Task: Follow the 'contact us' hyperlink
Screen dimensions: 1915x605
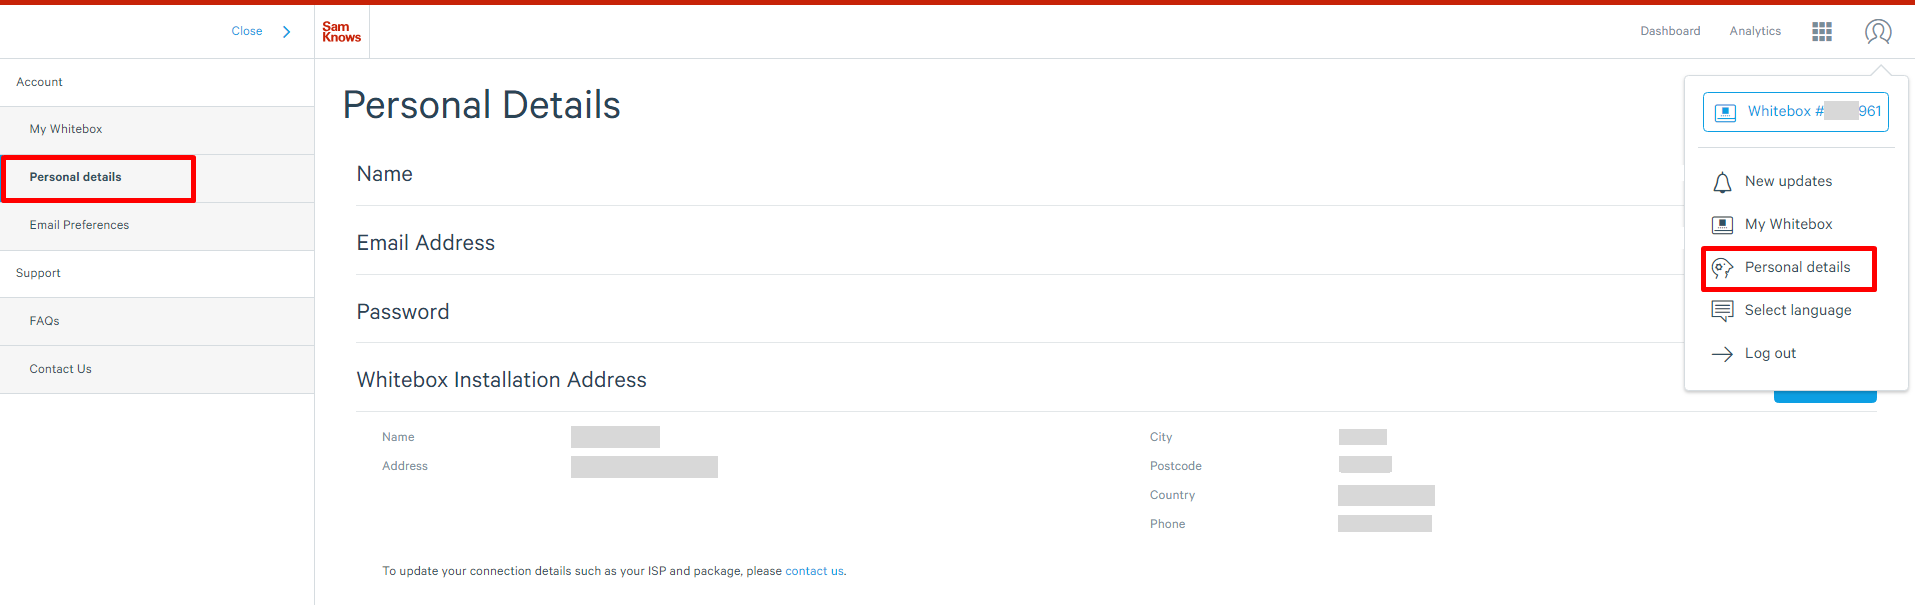Action: point(814,571)
